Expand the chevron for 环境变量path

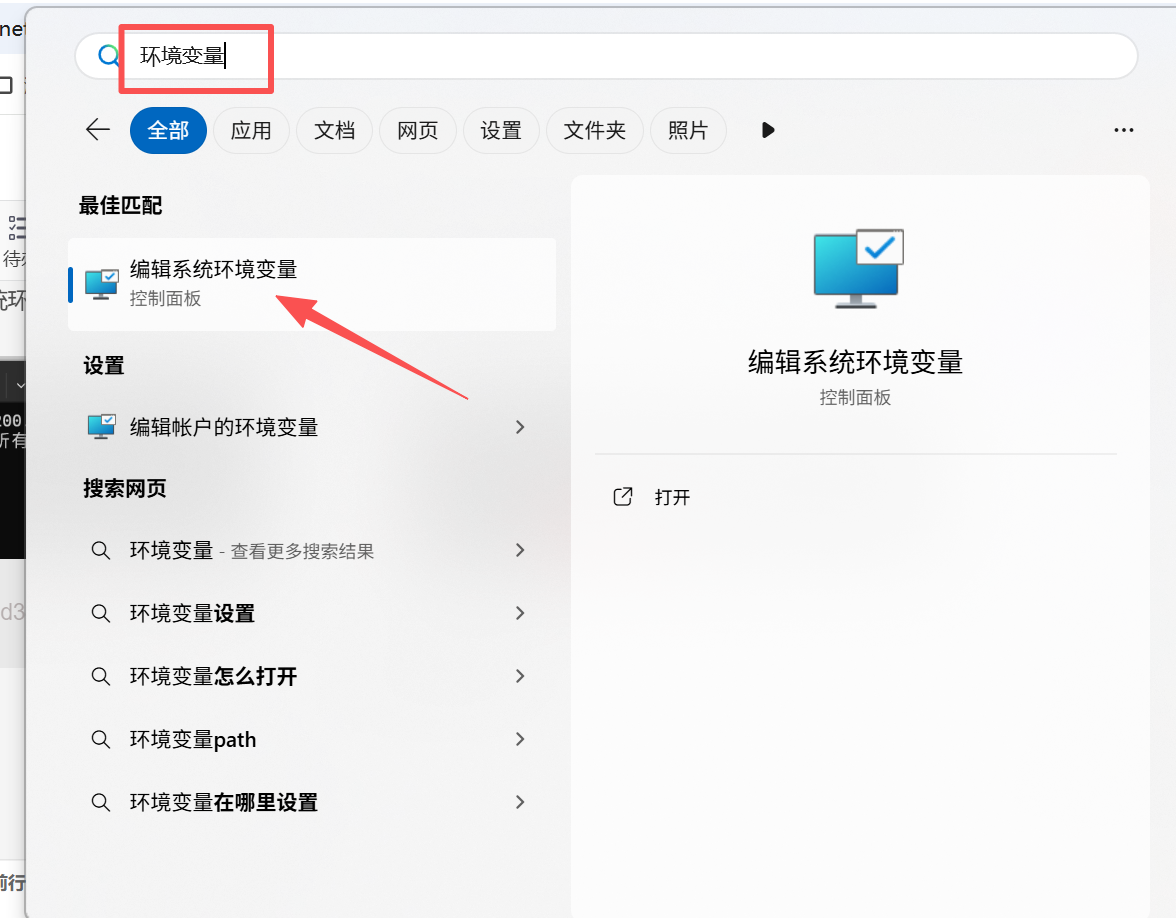(520, 739)
